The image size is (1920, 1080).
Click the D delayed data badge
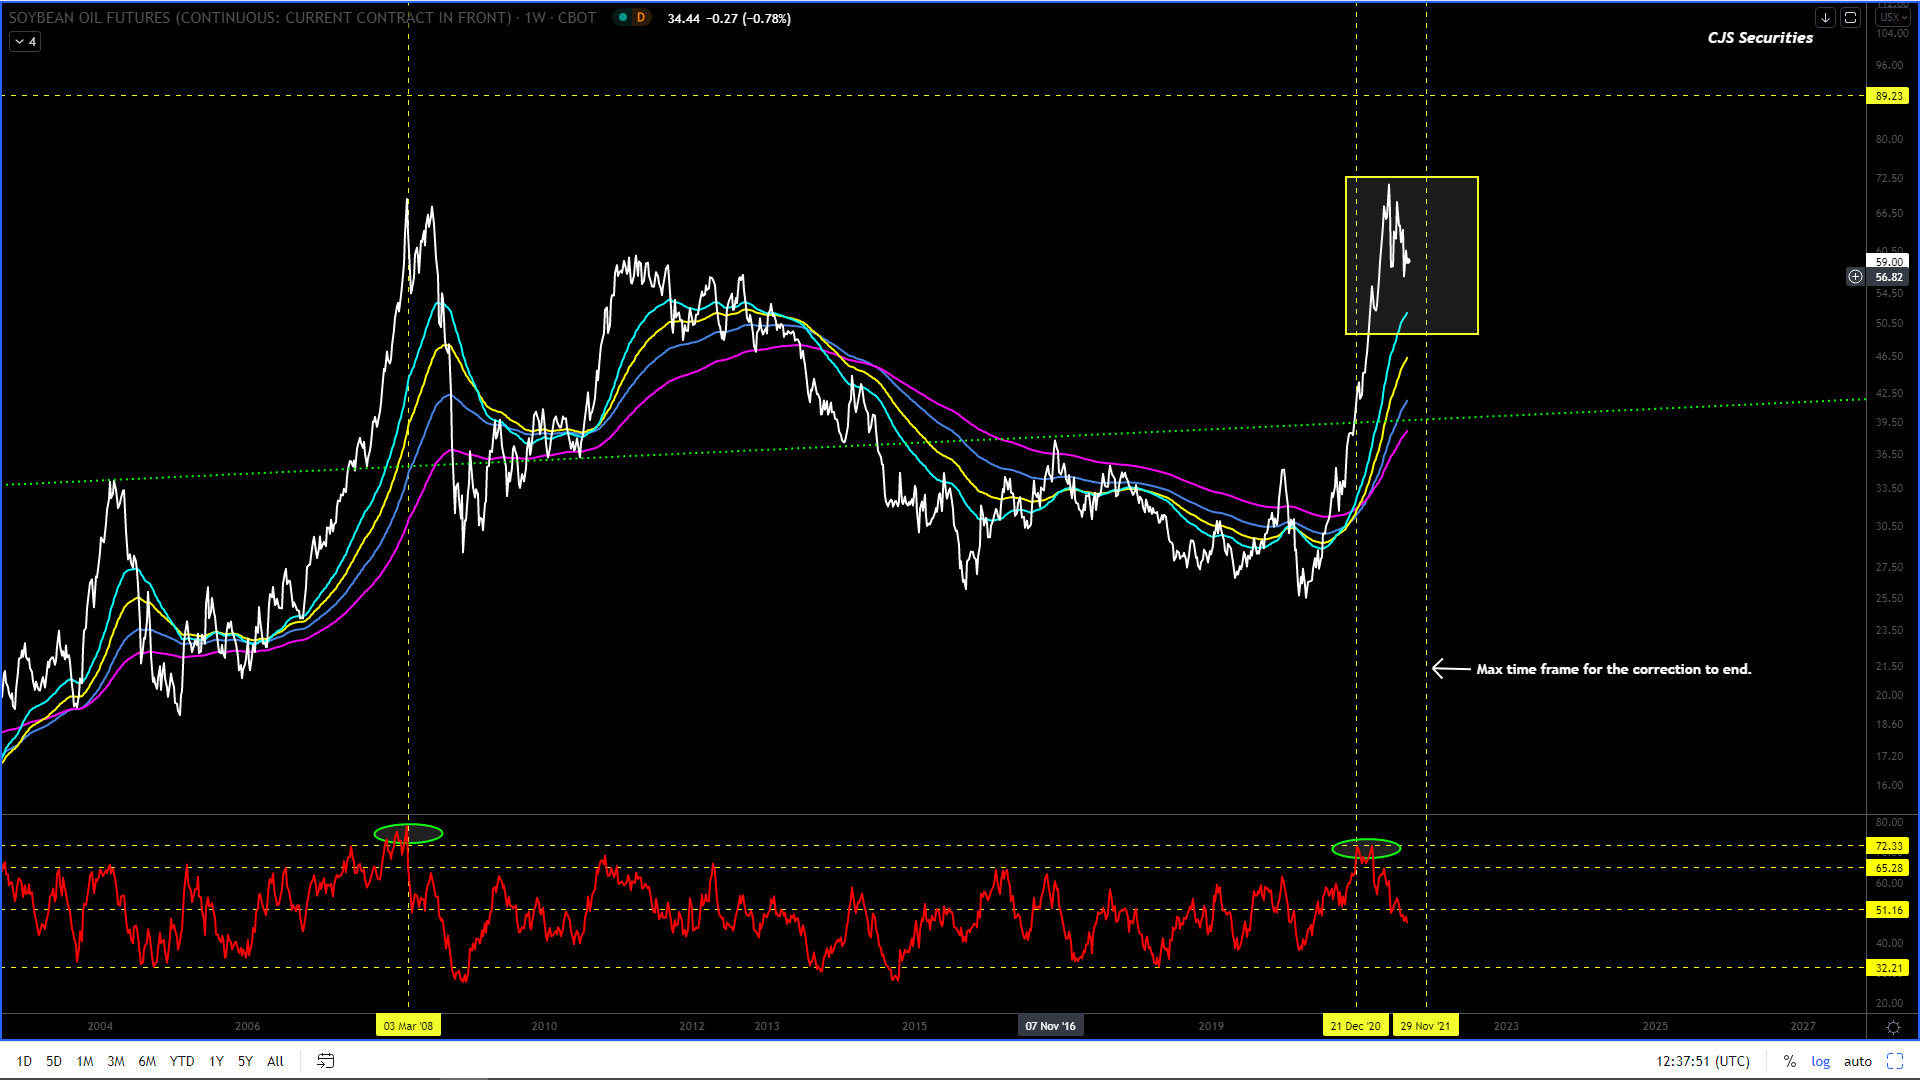click(x=640, y=18)
